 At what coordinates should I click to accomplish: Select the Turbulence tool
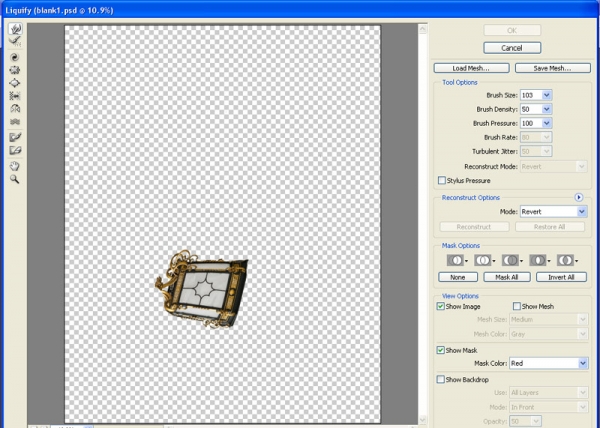pos(15,122)
